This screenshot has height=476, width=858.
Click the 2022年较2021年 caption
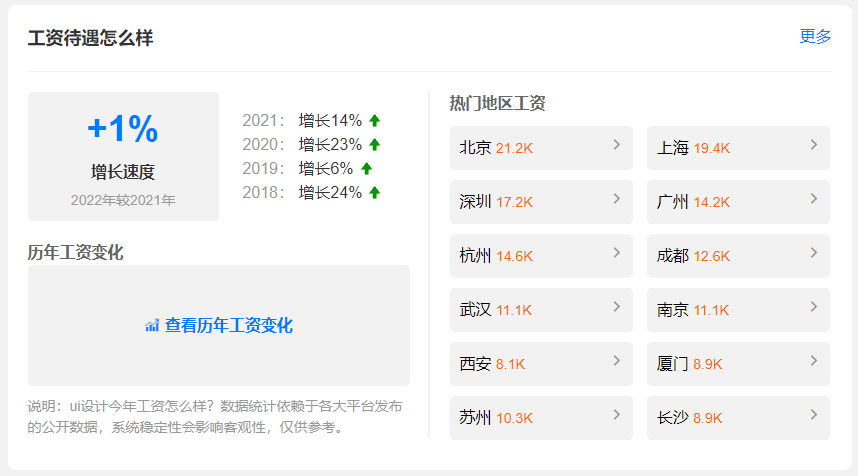(123, 200)
